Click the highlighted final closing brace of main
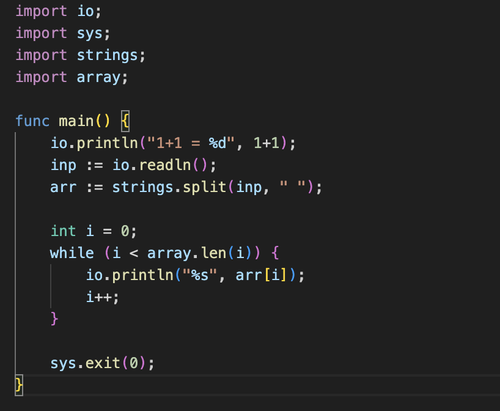Screen dimensions: 500x411 pos(19,385)
